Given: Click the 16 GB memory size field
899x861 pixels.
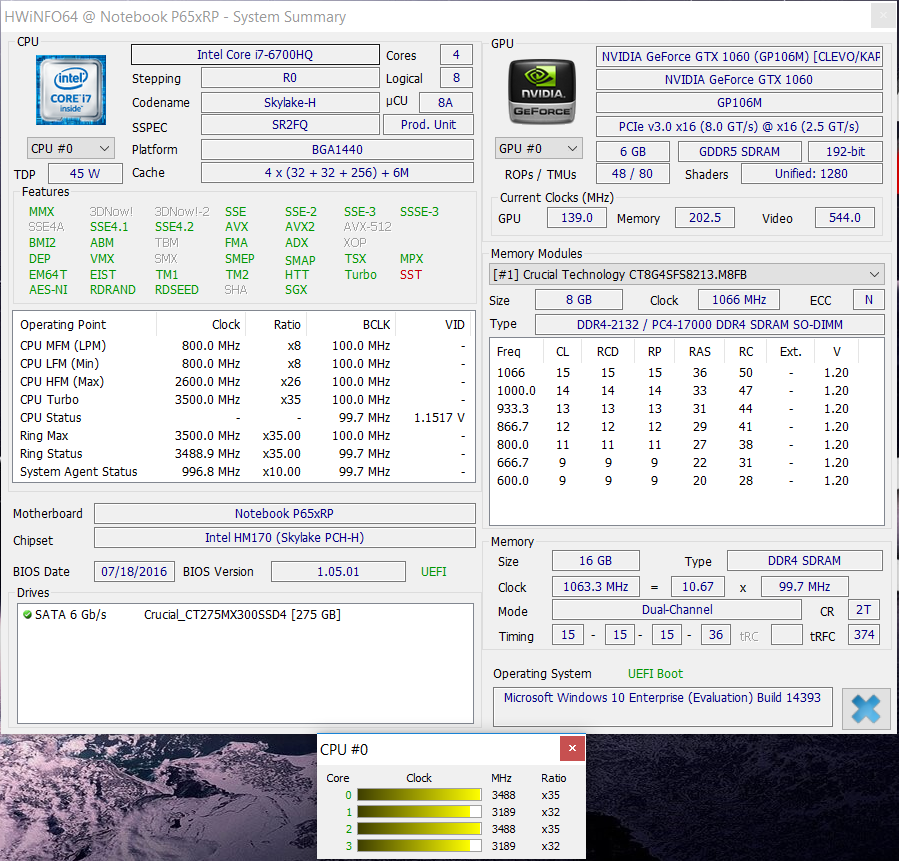Looking at the screenshot, I should pos(596,561).
